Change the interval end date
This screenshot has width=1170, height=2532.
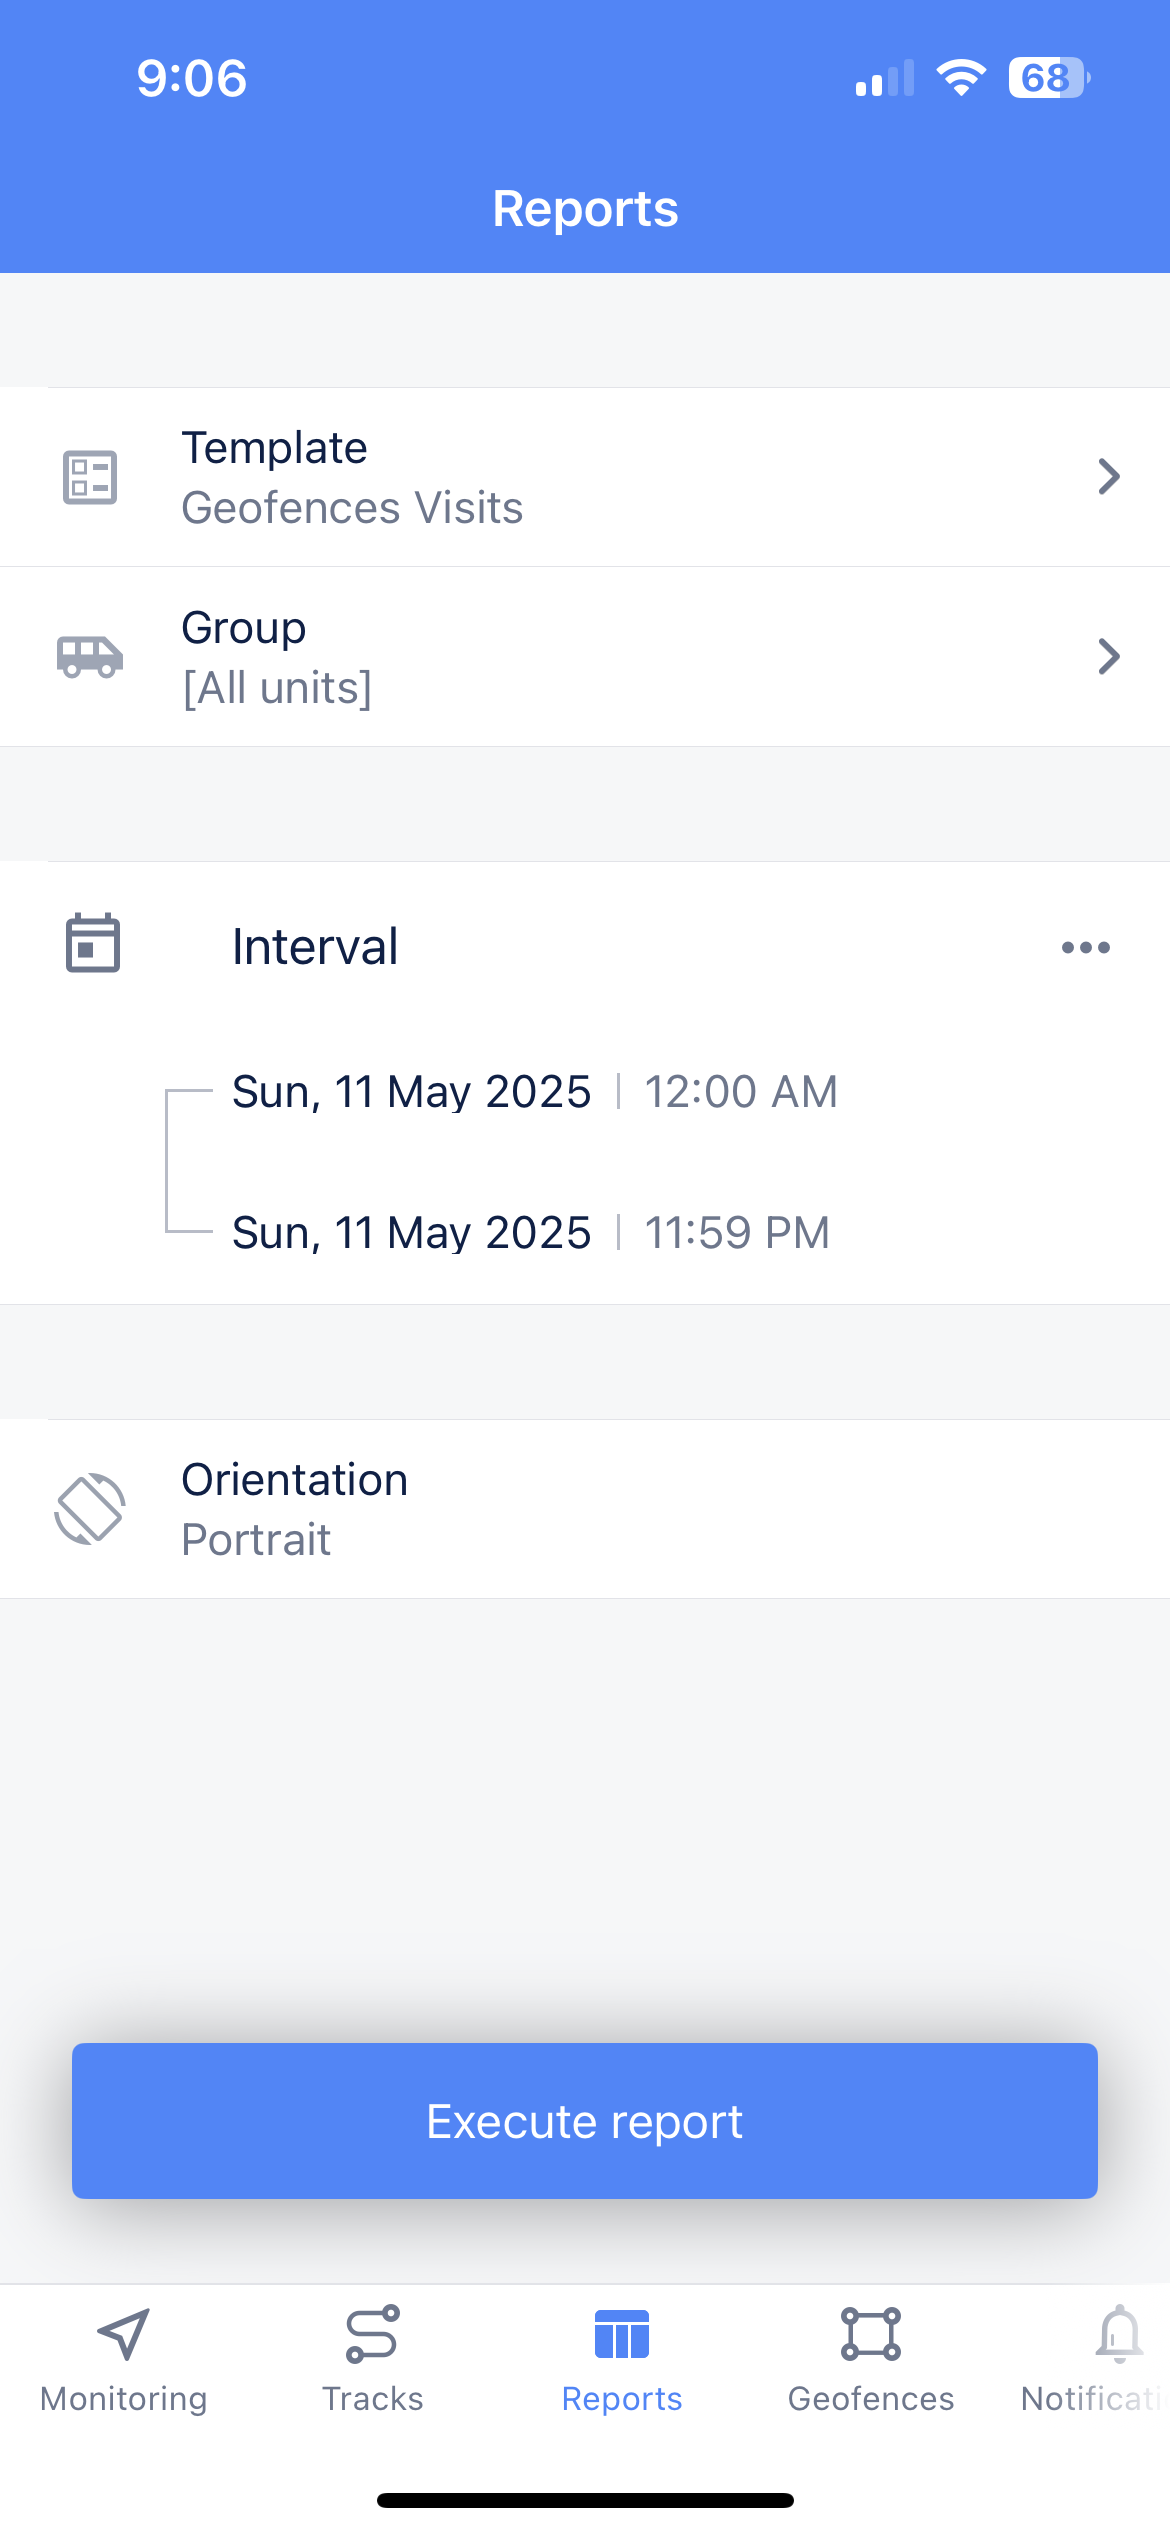pyautogui.click(x=411, y=1232)
